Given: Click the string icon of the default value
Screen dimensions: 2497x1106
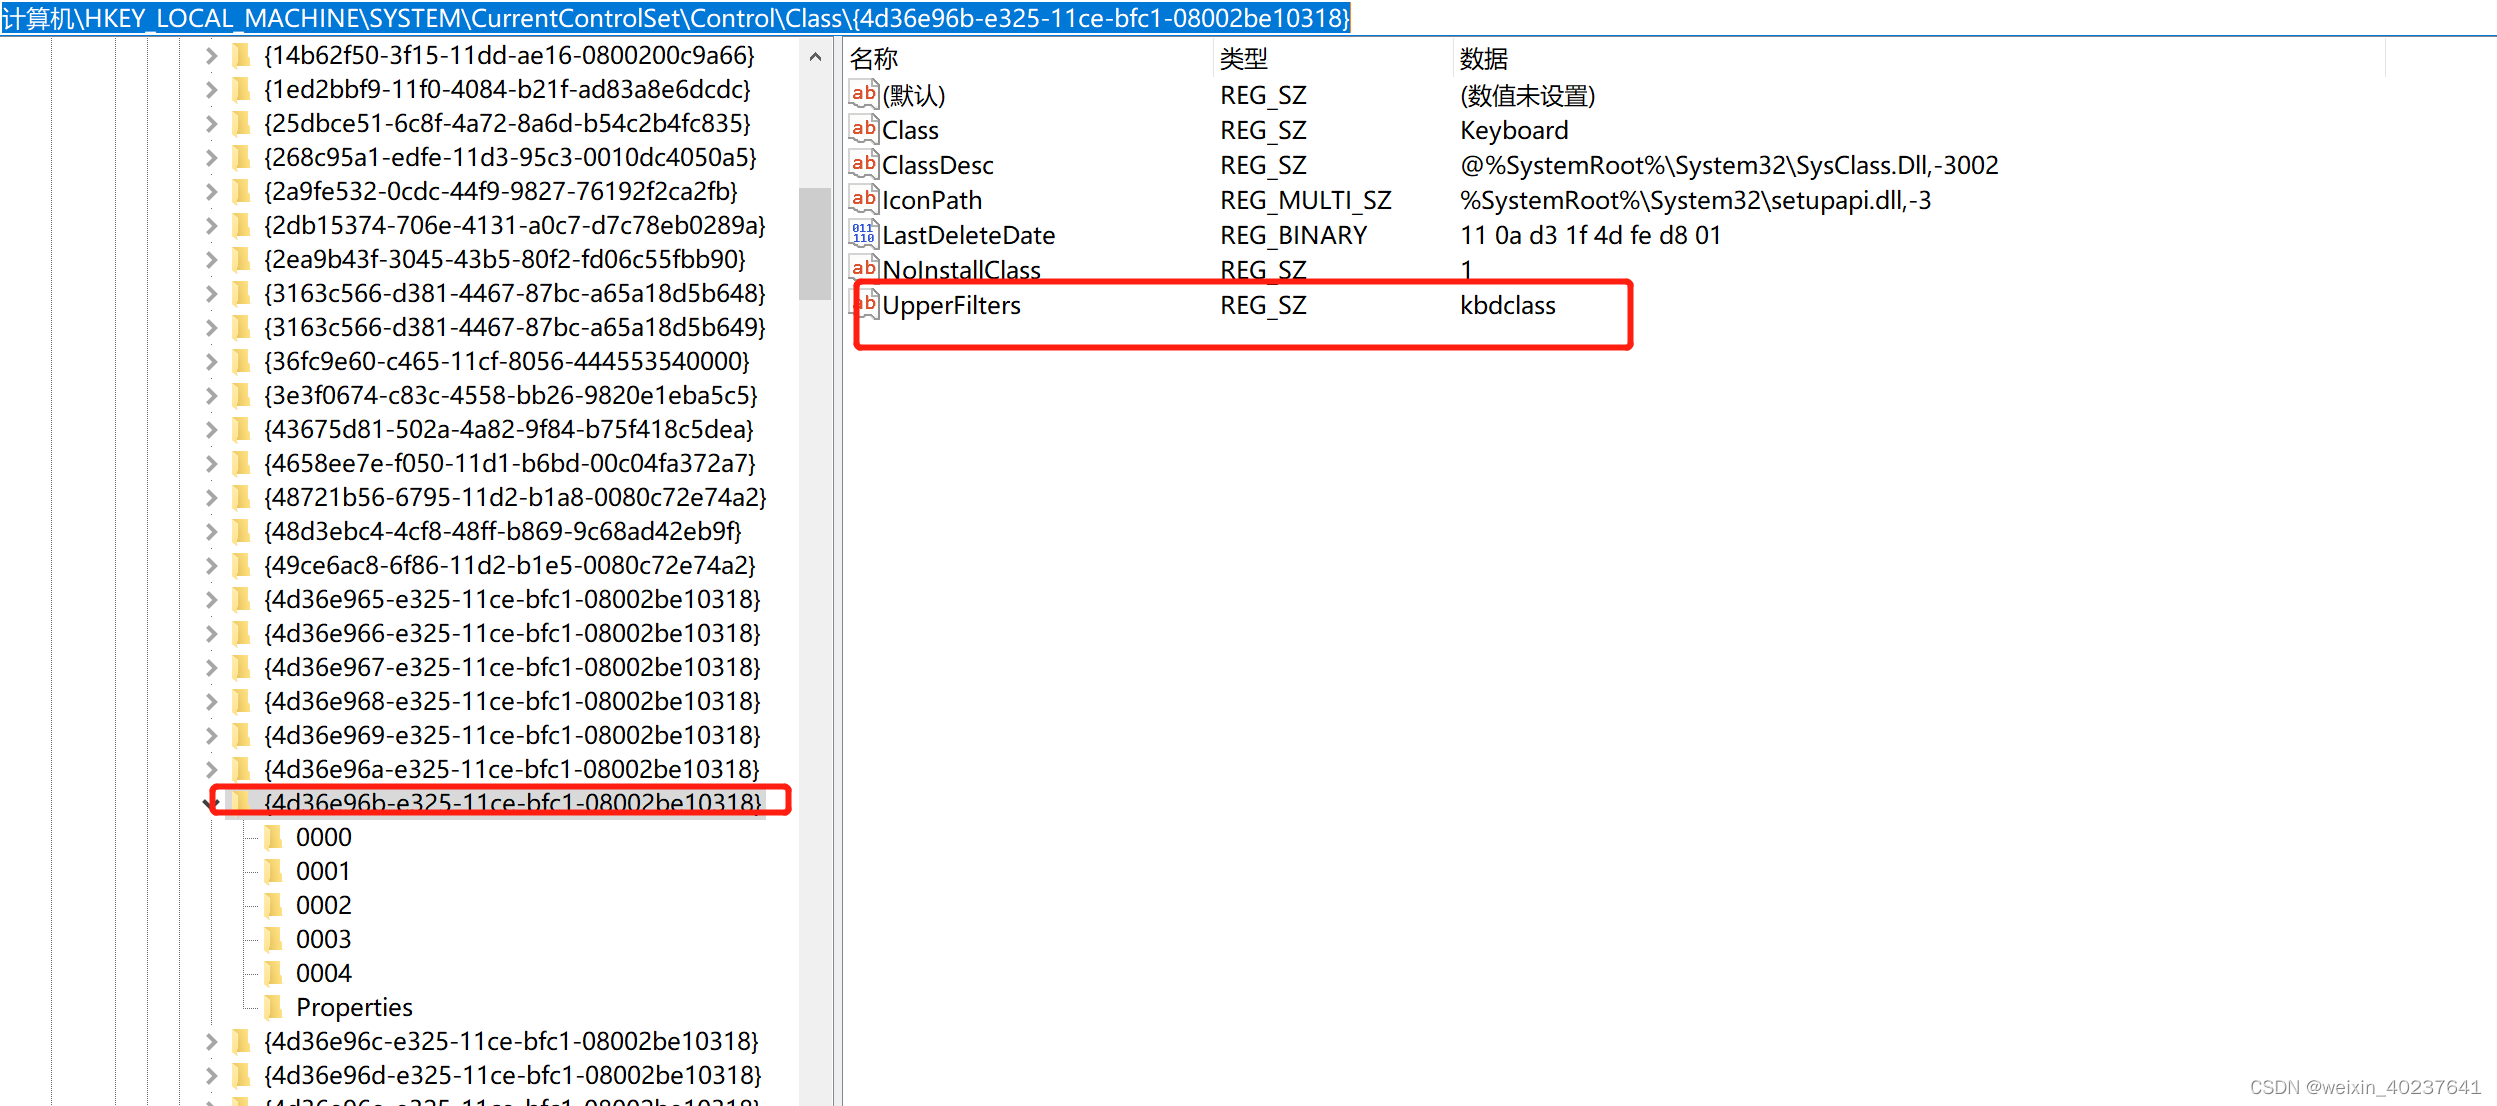Looking at the screenshot, I should coord(863,94).
